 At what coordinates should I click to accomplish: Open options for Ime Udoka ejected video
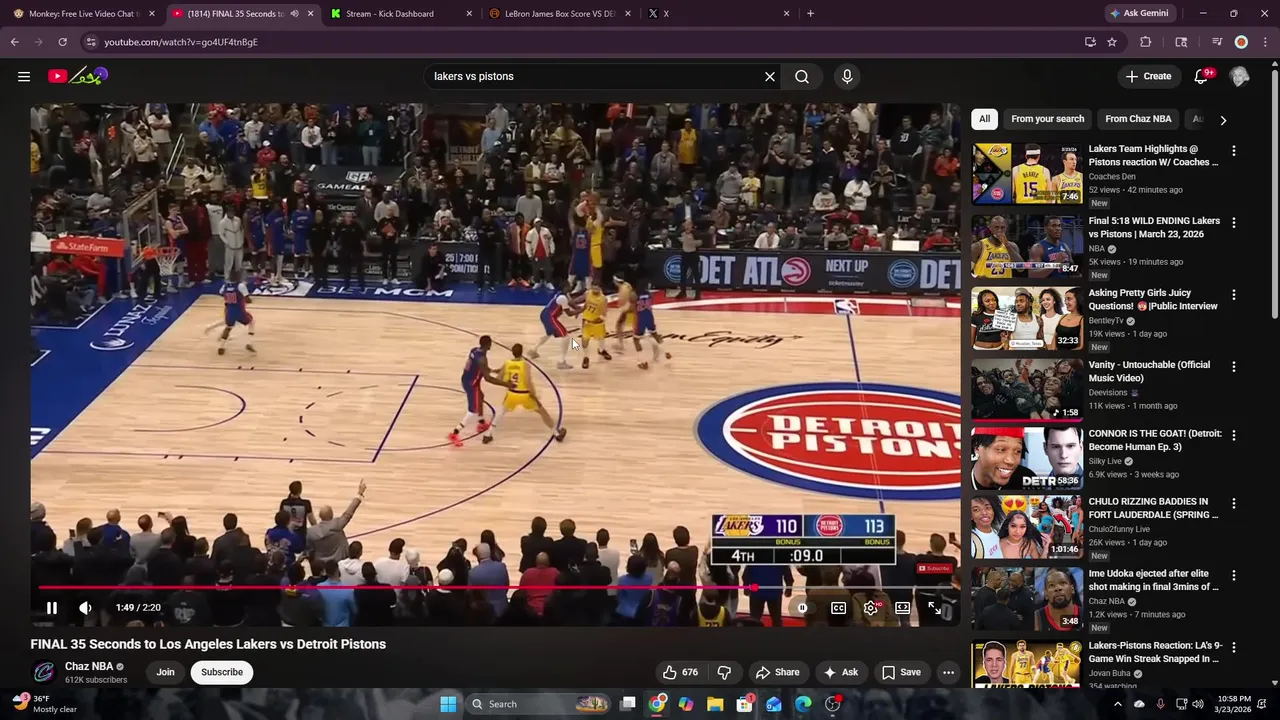1233,575
